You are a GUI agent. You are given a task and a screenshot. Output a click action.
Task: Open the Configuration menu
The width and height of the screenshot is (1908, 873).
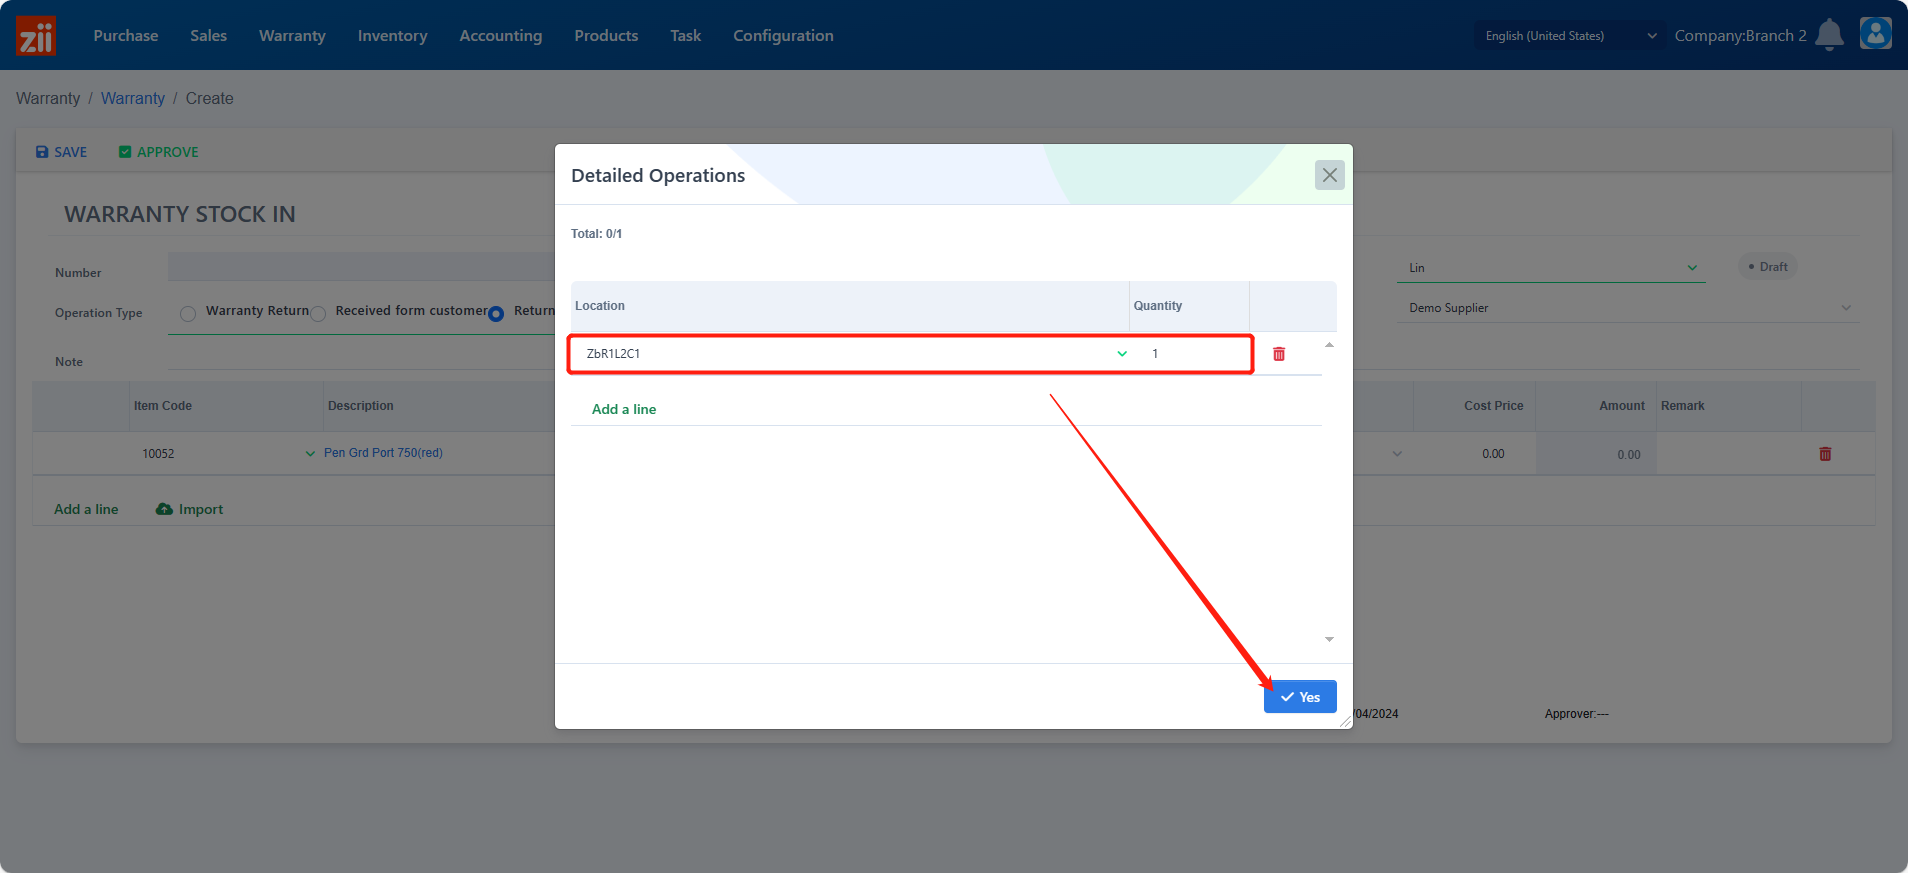pos(783,36)
